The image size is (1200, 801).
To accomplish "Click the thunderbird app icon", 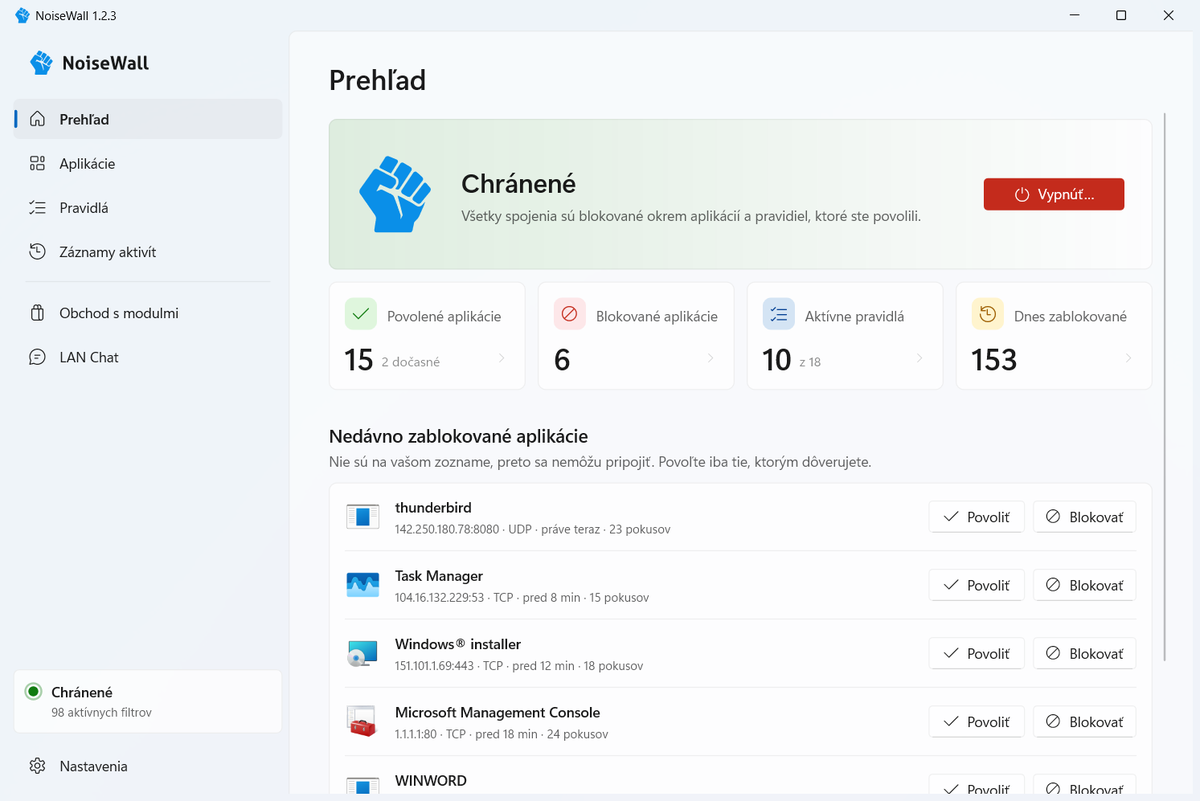I will 363,517.
